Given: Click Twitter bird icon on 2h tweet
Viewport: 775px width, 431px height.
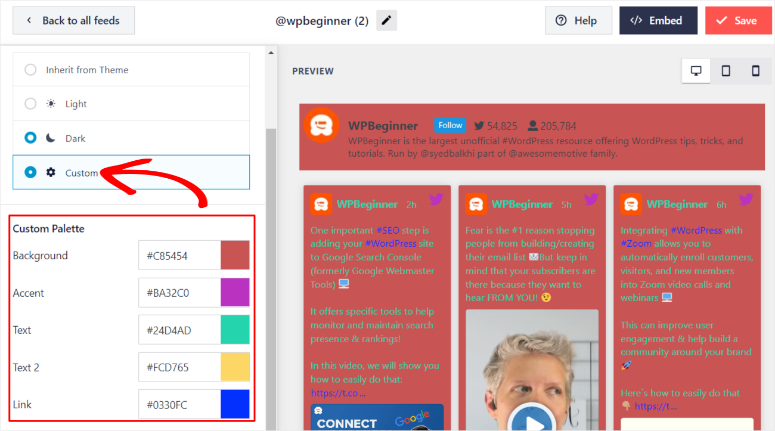Looking at the screenshot, I should (435, 199).
